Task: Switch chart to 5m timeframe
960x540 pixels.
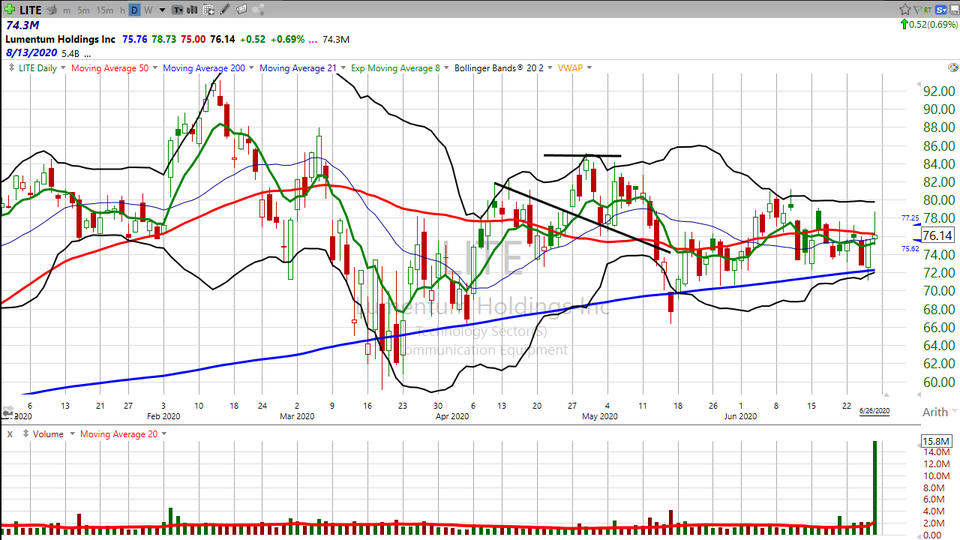Action: 83,10
